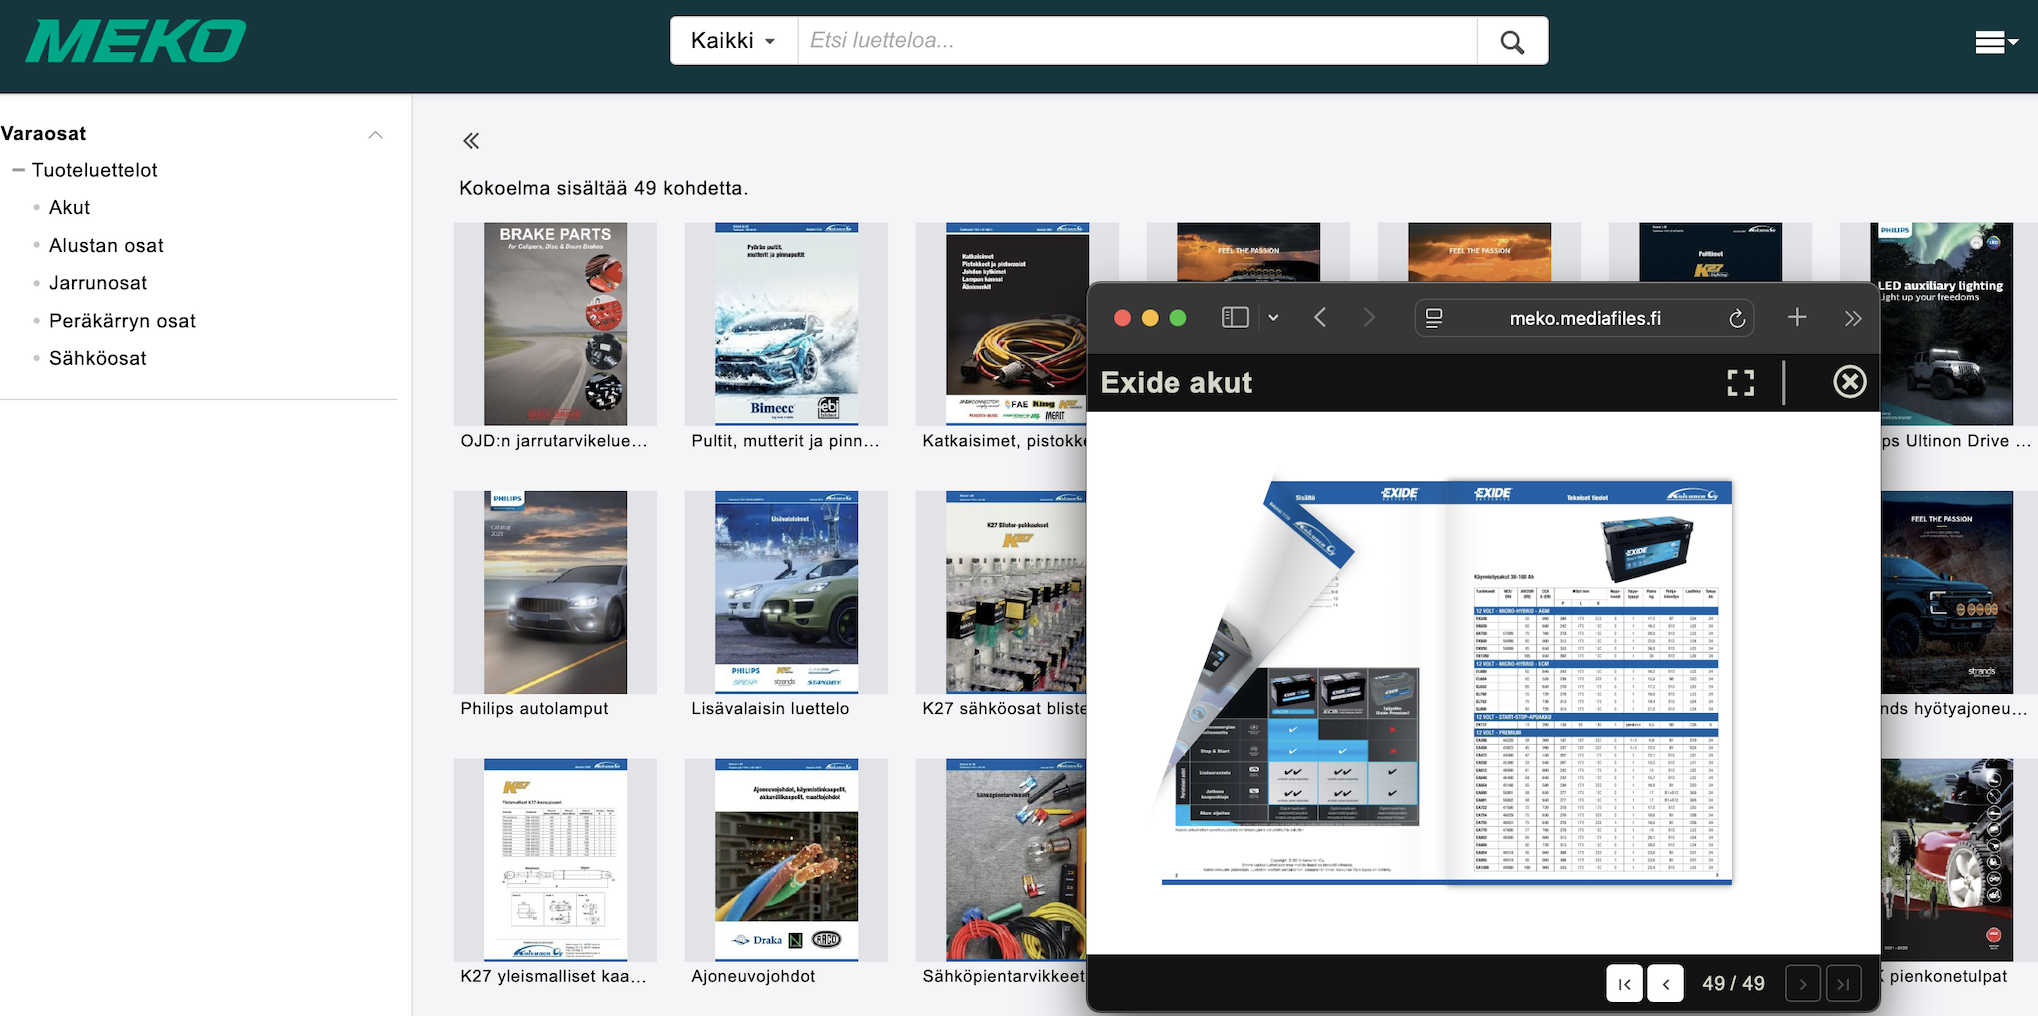Reload the meko.mediafiles.fi page
The height and width of the screenshot is (1016, 2038).
pyautogui.click(x=1737, y=318)
